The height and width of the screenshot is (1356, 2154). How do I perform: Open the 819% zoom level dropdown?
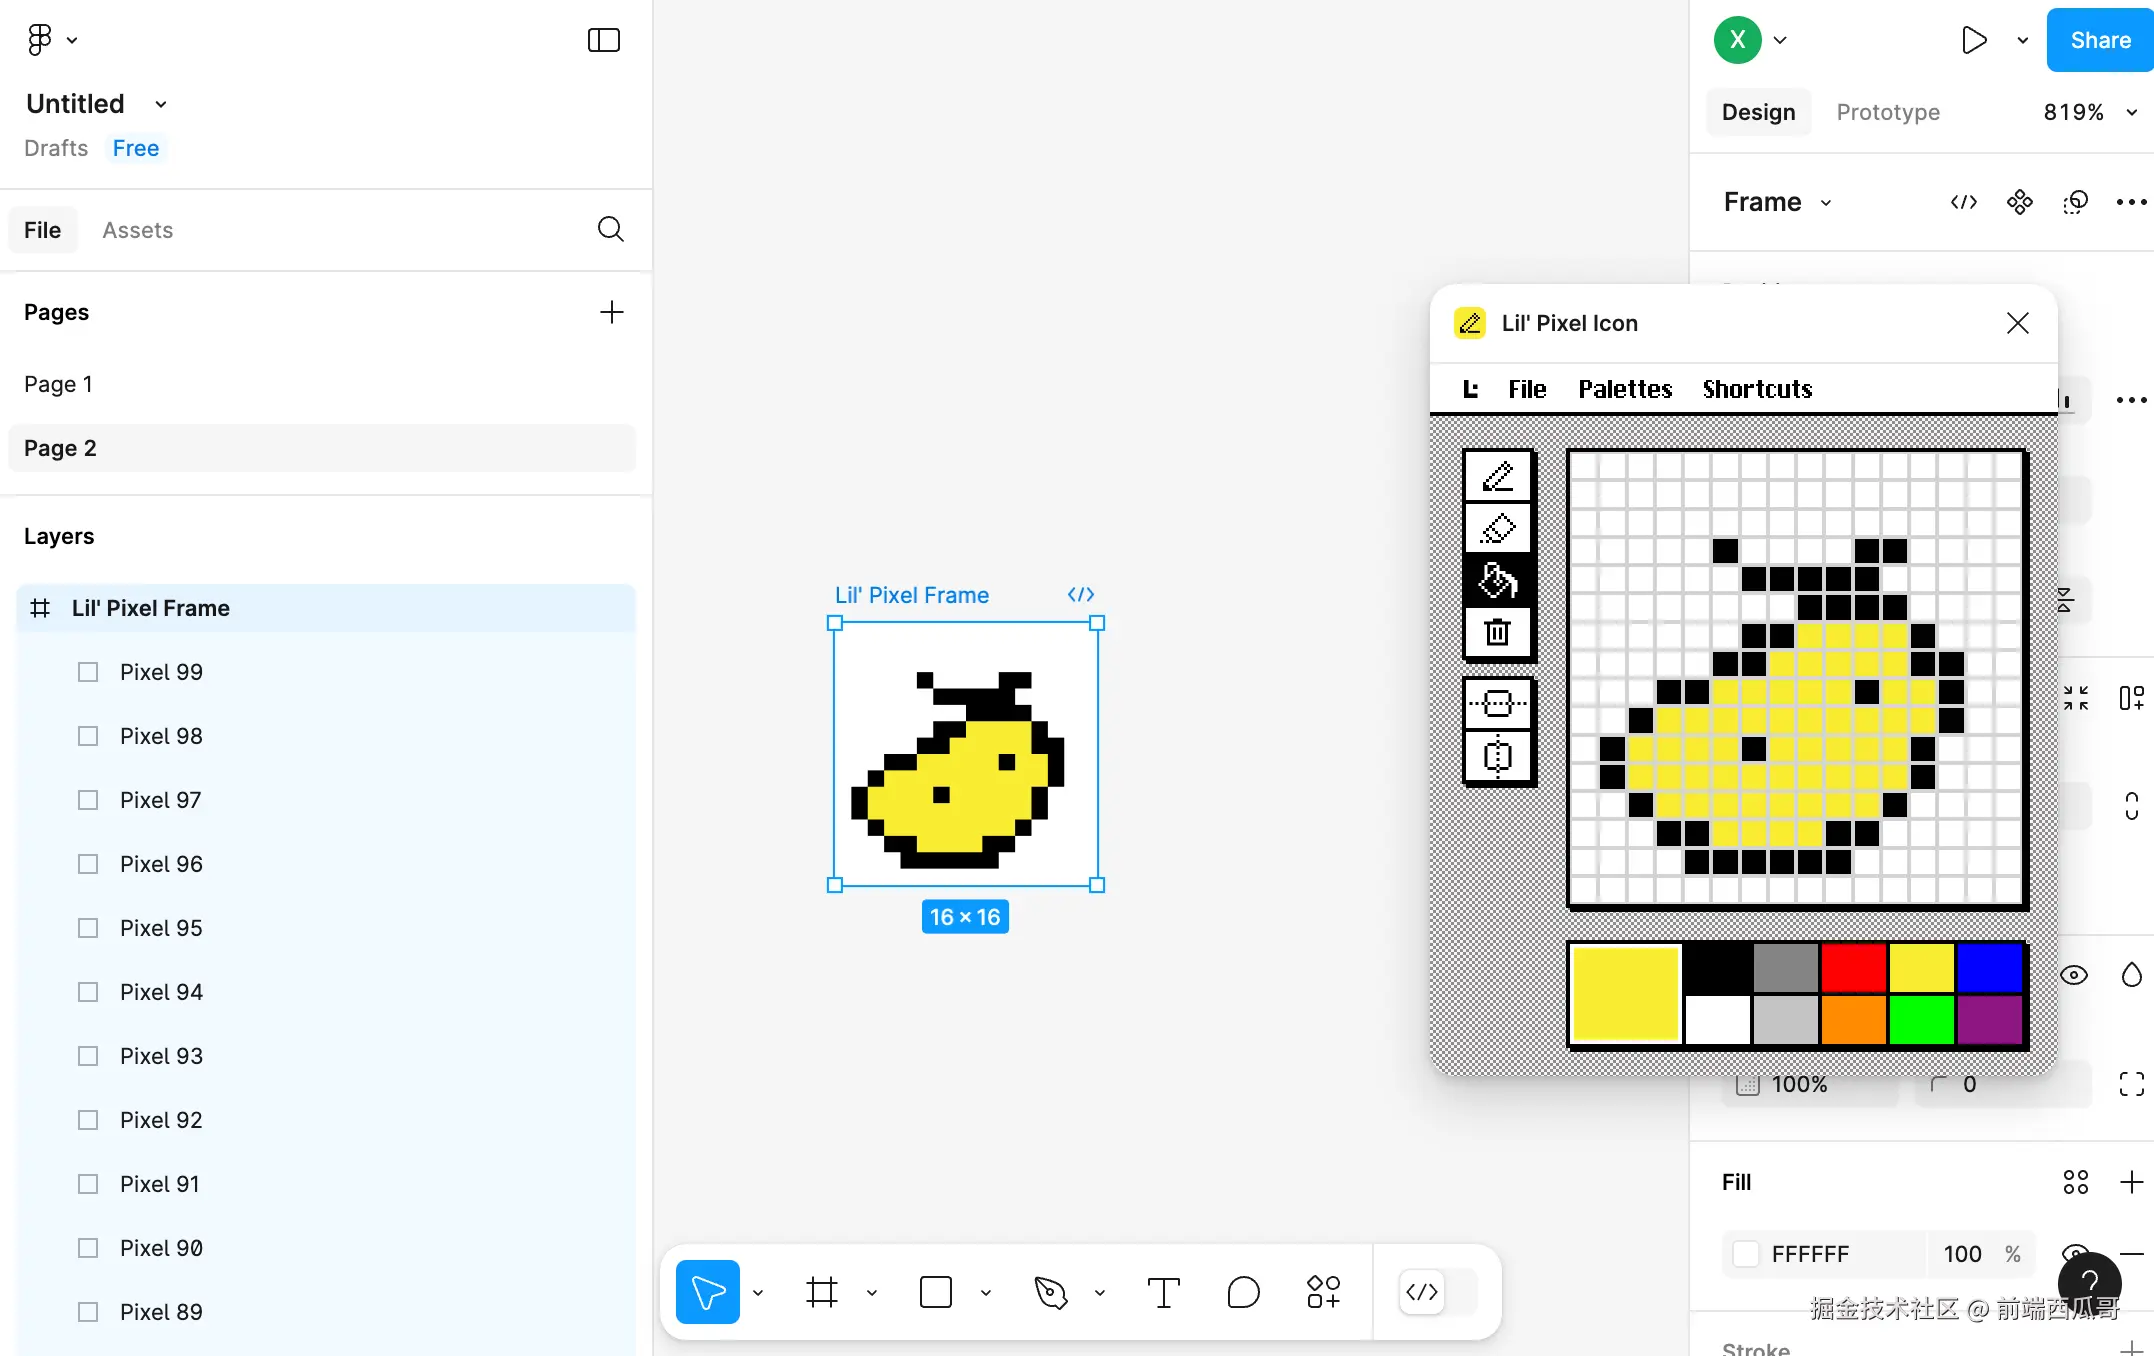click(2090, 112)
